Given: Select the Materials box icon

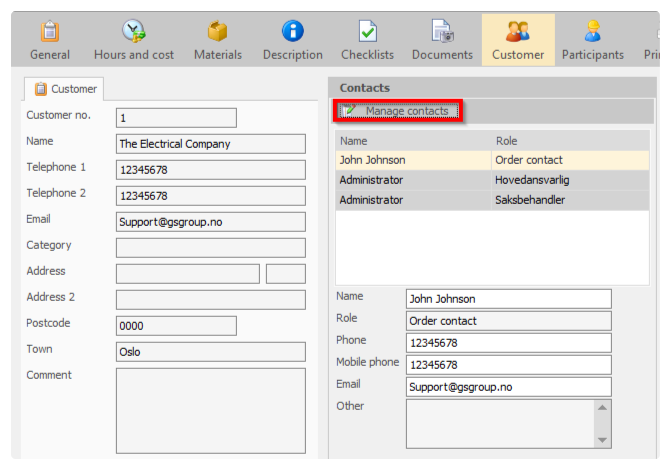Looking at the screenshot, I should pos(218,31).
